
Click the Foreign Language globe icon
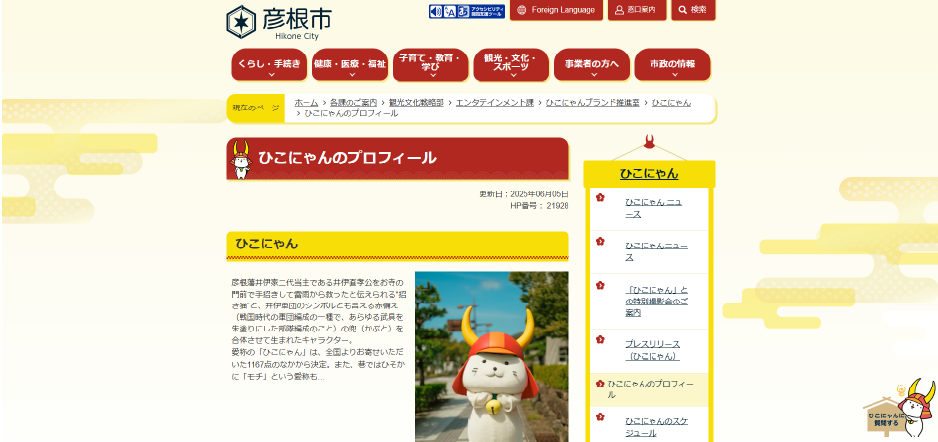pos(521,10)
